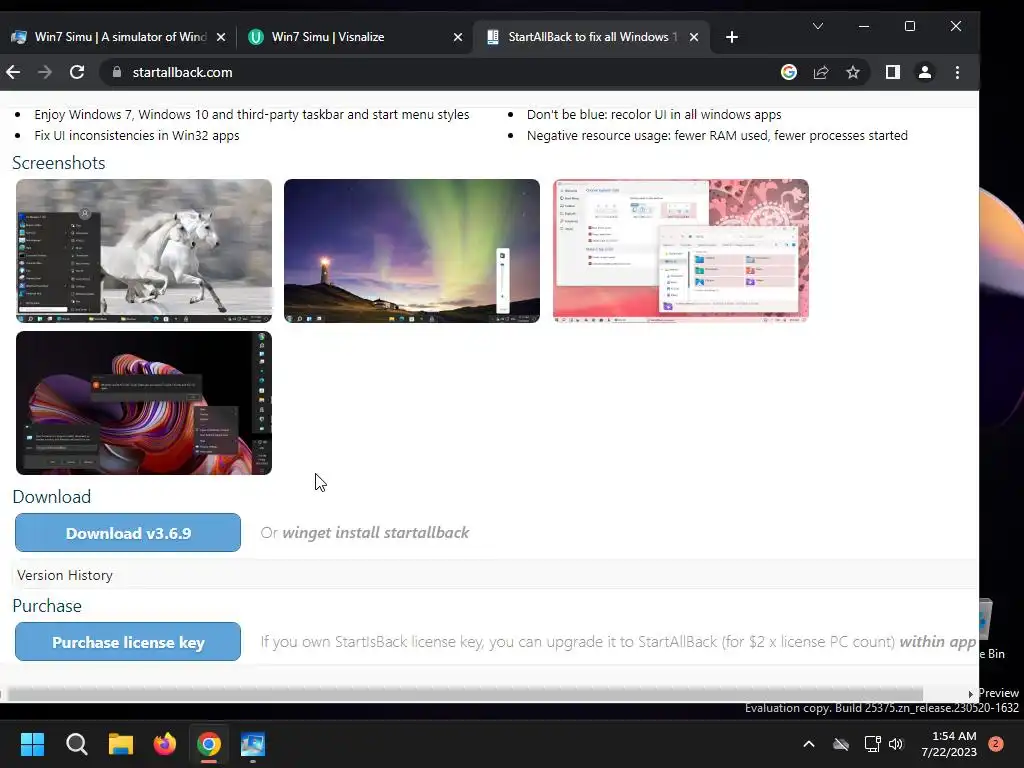Screen dimensions: 1024x768
Task: Share this page using the share icon
Action: tap(821, 72)
